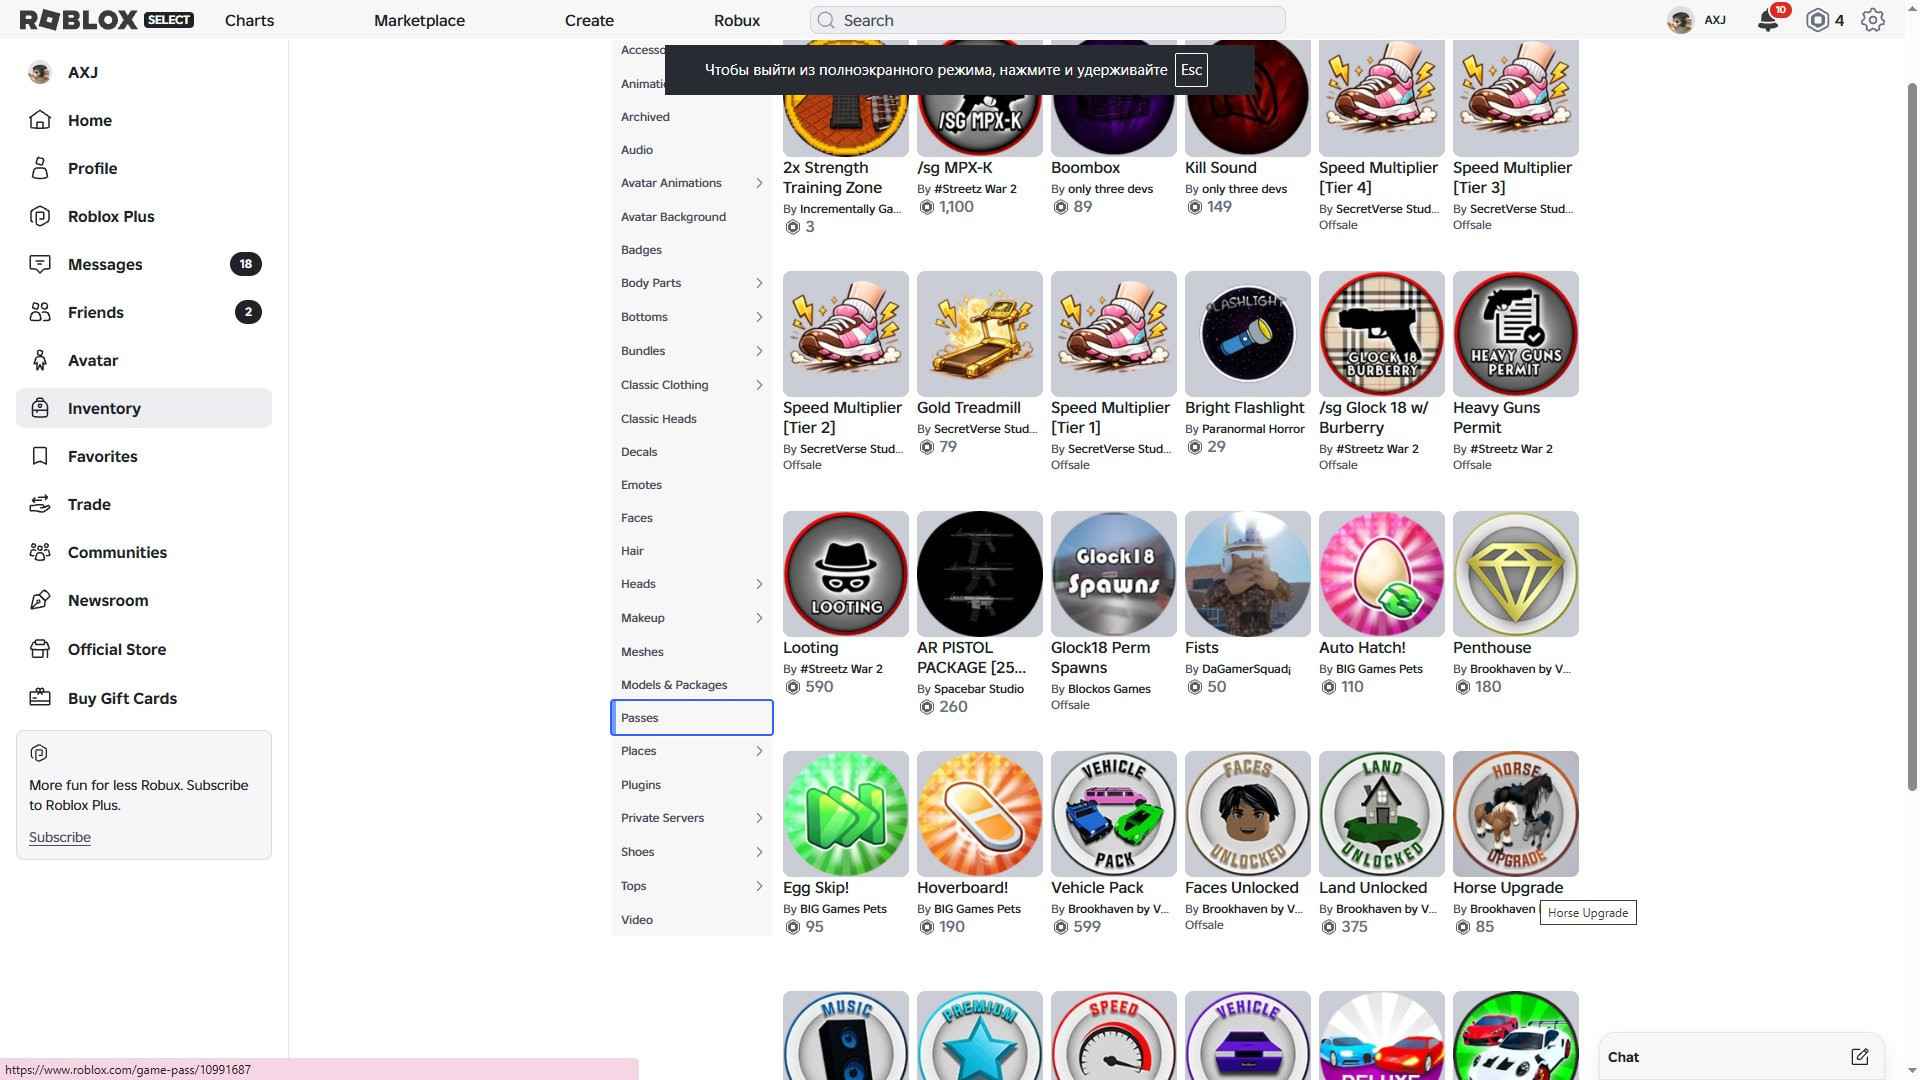Click the Robux balance icon in header
Viewport: 1920px width, 1080px height.
pos(1818,20)
